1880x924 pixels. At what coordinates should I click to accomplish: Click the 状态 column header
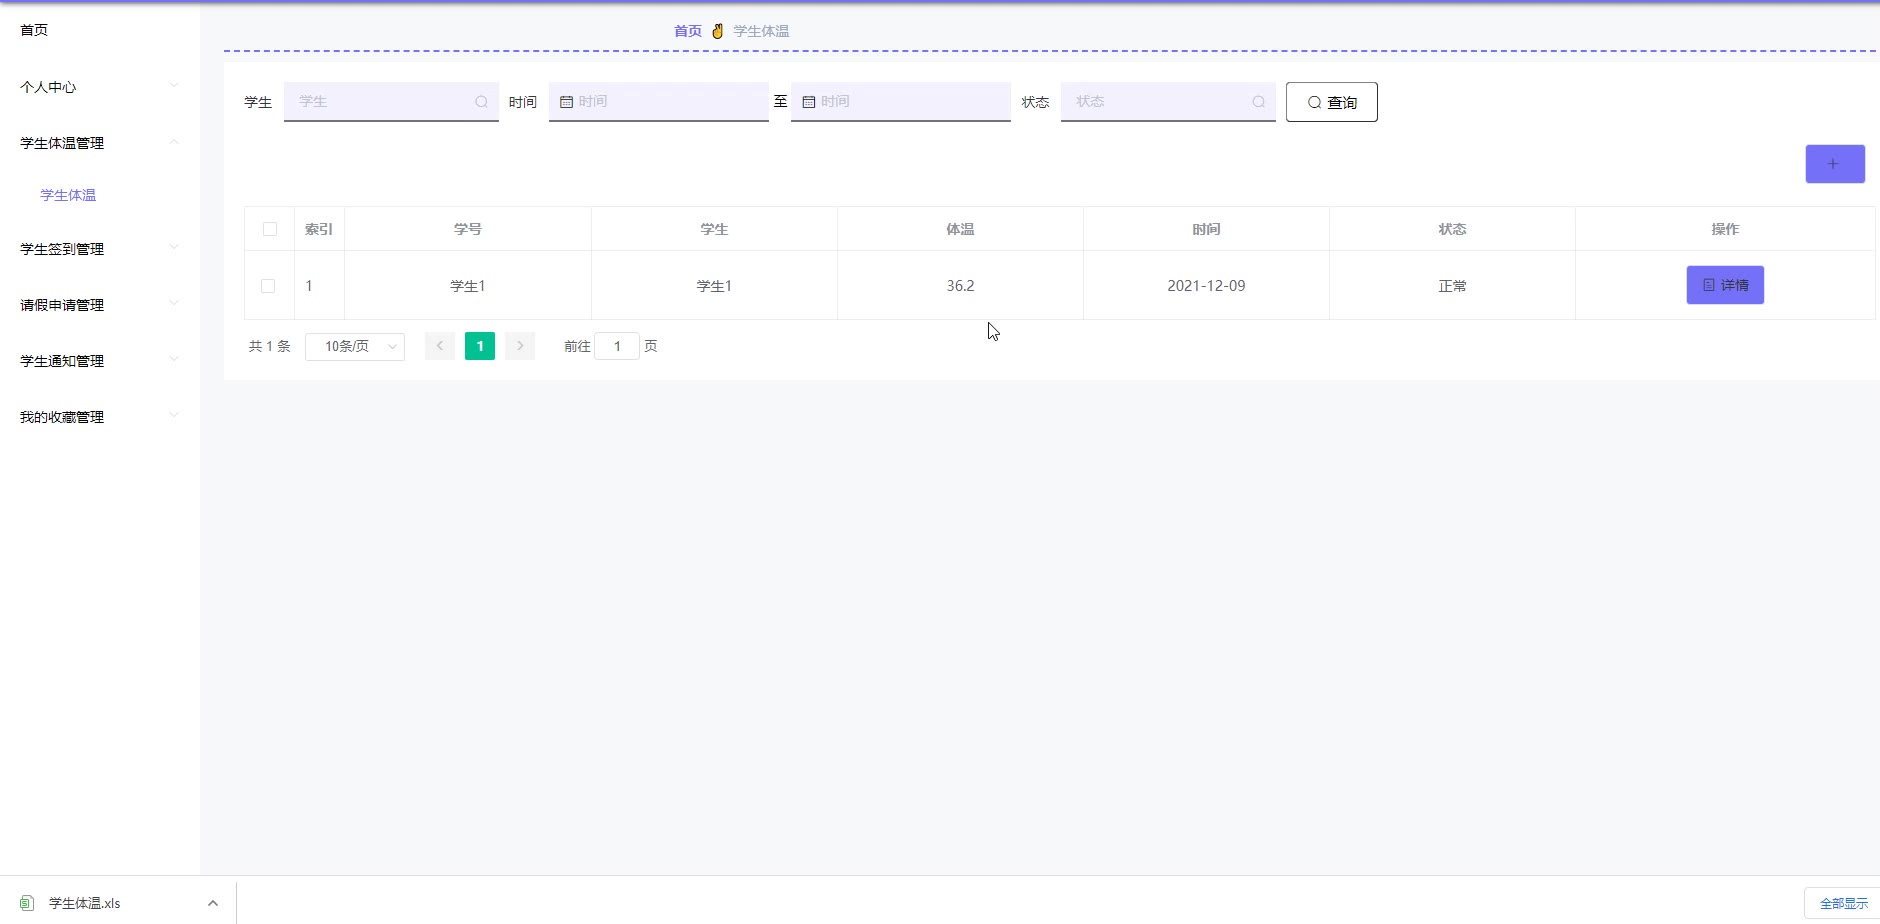pyautogui.click(x=1452, y=229)
